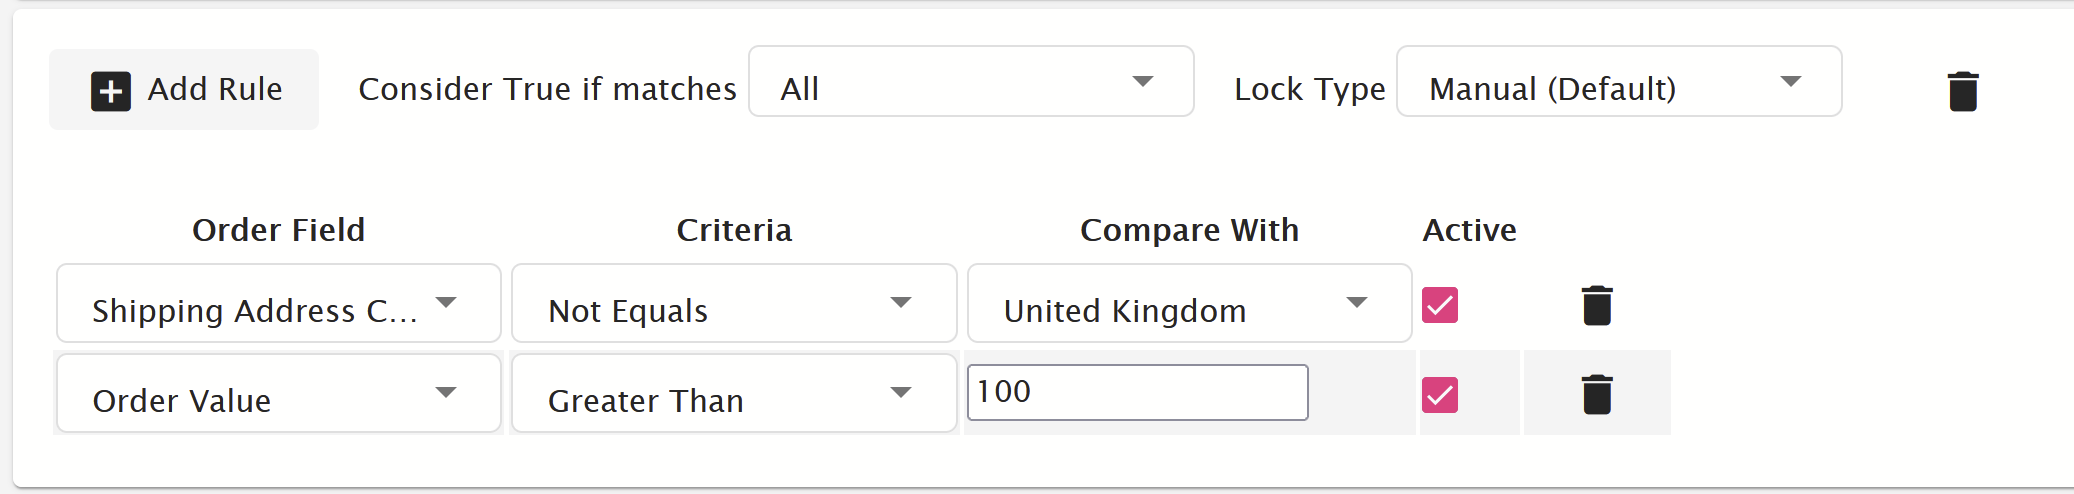Click the Compare With column header

[x=1190, y=230]
